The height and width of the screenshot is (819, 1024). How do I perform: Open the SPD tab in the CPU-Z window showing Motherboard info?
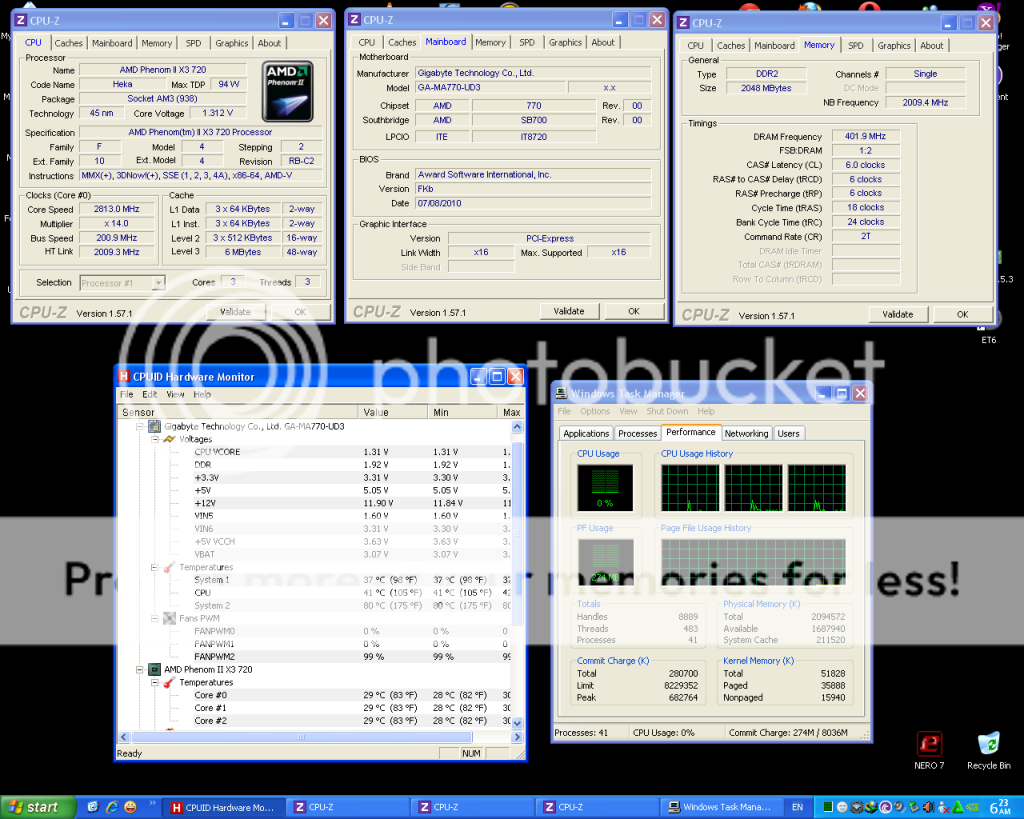[x=527, y=42]
